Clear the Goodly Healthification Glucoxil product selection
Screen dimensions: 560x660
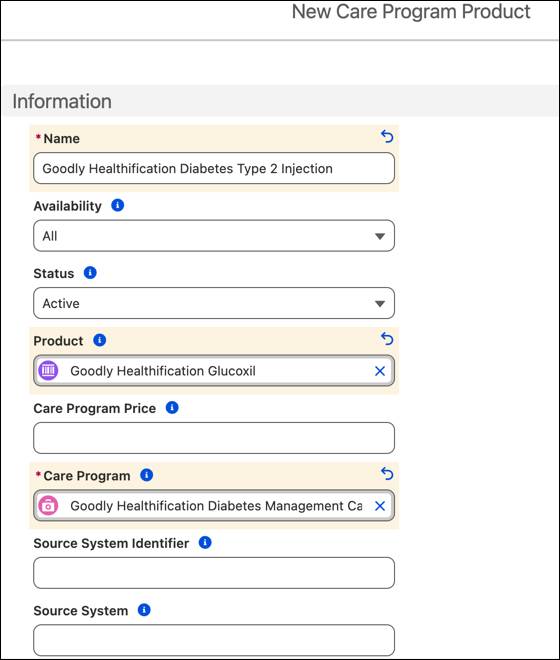pyautogui.click(x=380, y=371)
